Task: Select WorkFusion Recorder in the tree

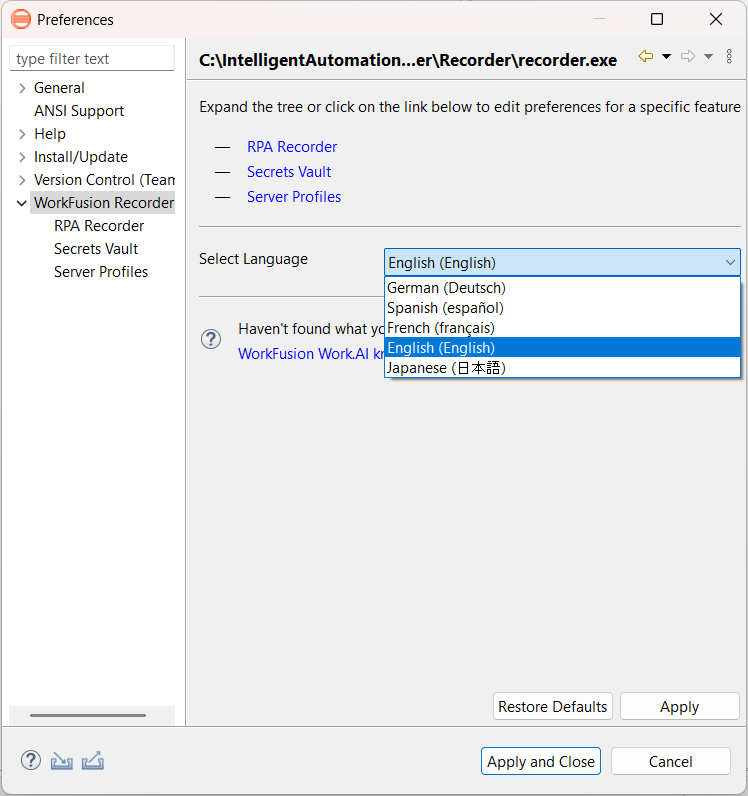Action: tap(104, 203)
